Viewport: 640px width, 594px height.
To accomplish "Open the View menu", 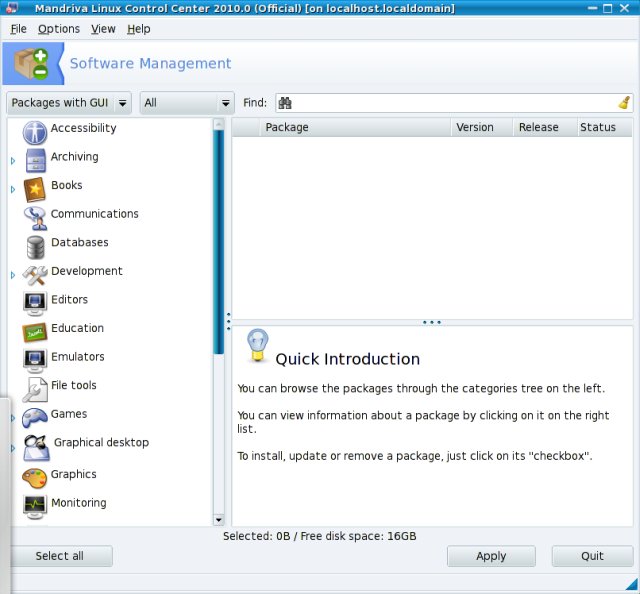I will [x=103, y=29].
